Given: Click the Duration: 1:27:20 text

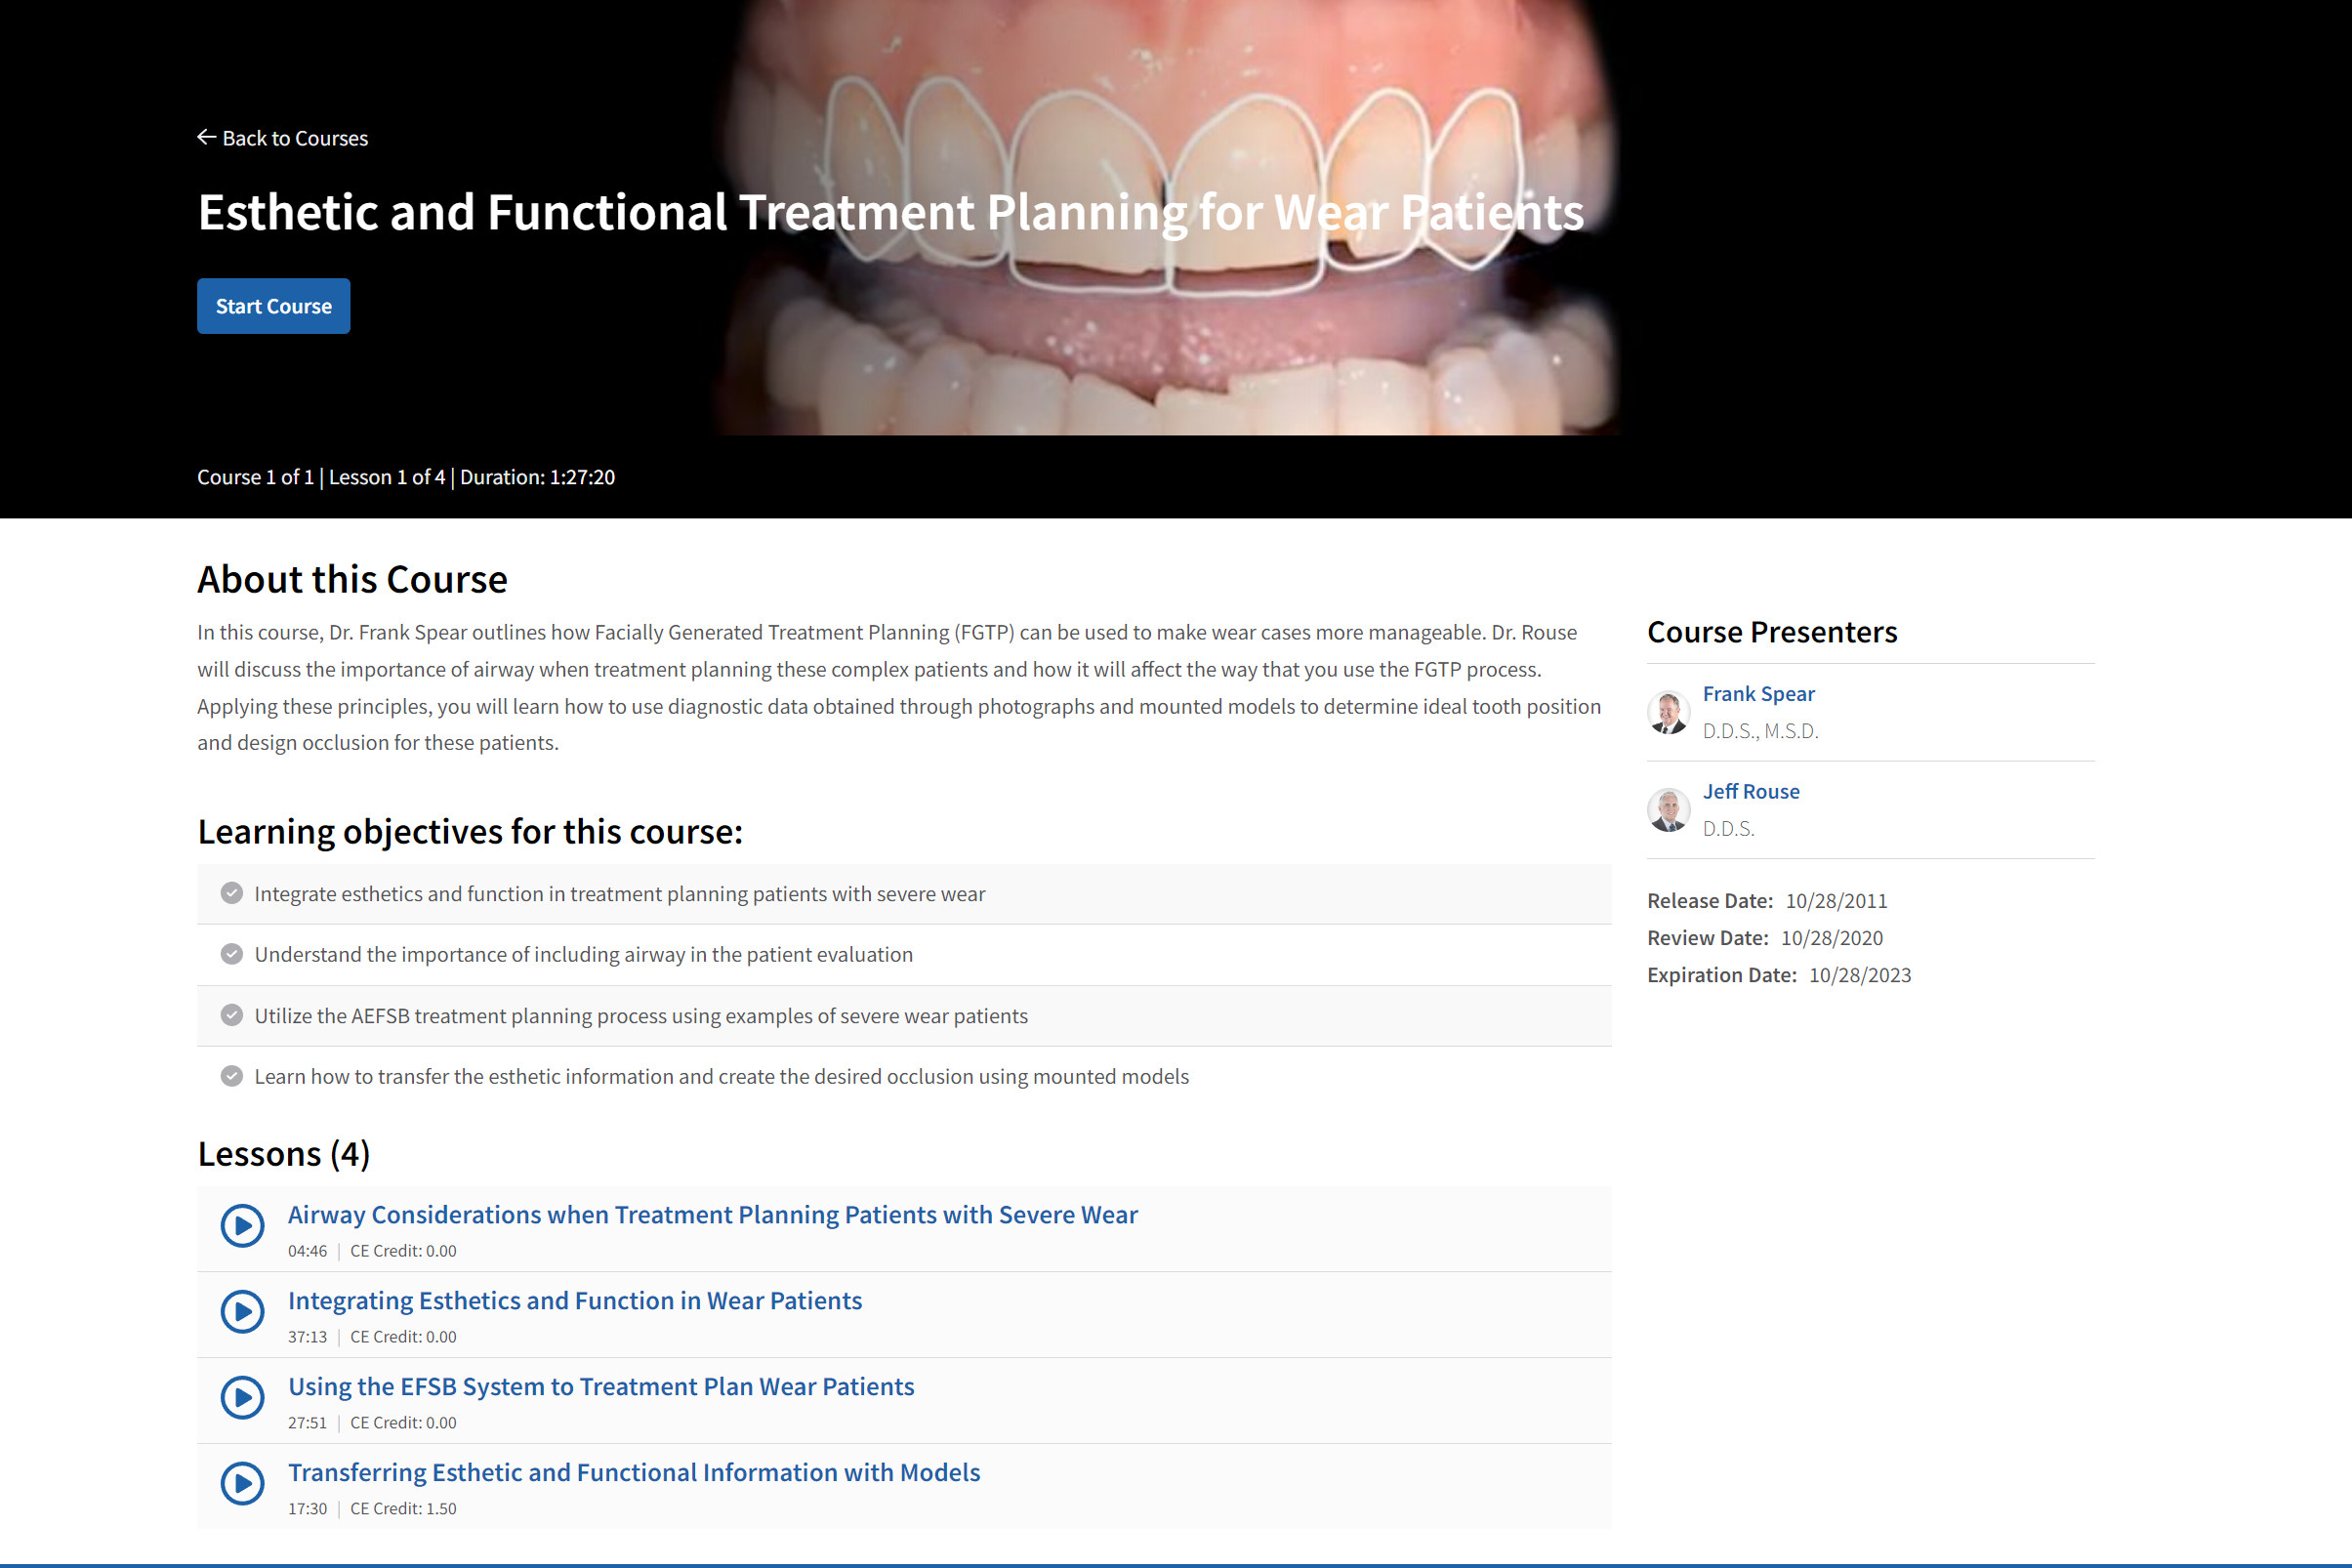Looking at the screenshot, I should point(537,477).
